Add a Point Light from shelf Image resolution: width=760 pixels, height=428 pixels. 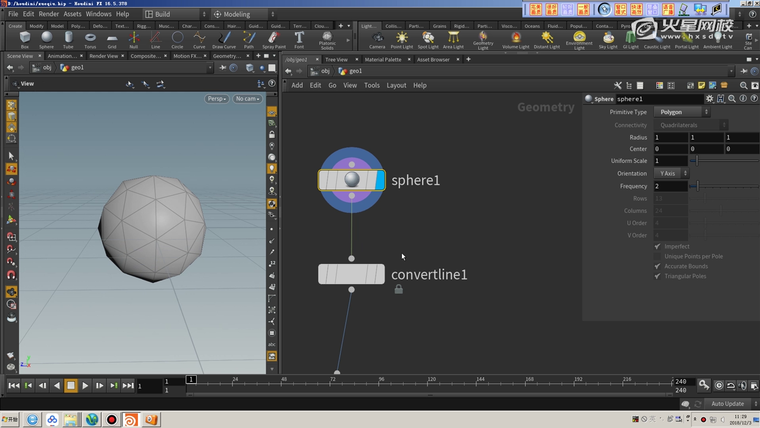click(x=402, y=39)
